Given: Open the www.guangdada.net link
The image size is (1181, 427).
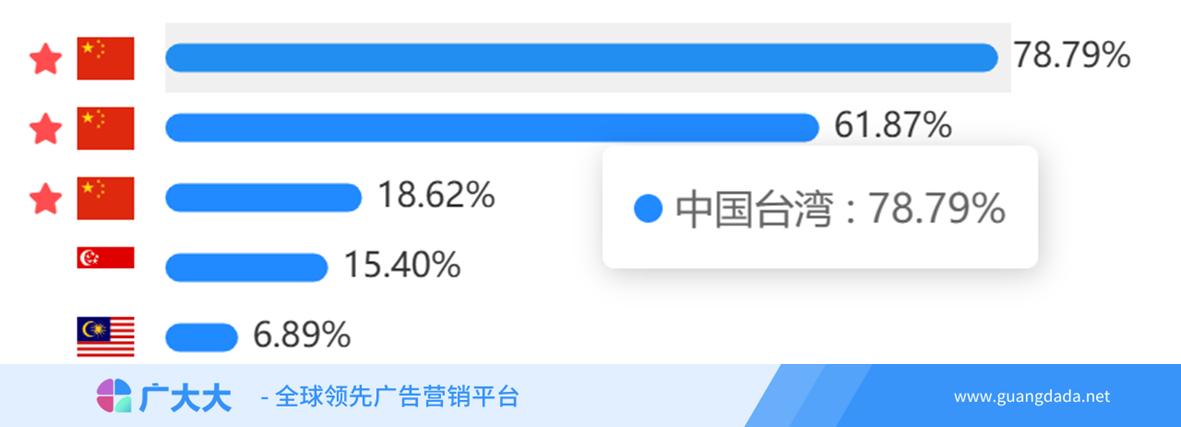Looking at the screenshot, I should 1032,397.
